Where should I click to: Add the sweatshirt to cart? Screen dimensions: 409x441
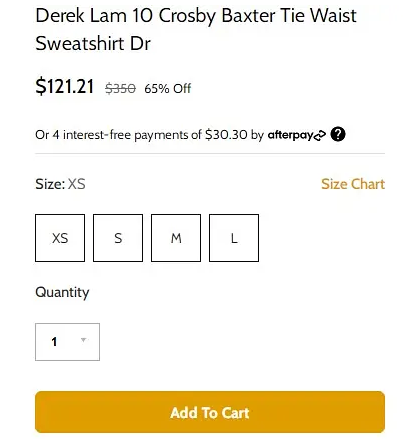click(x=210, y=412)
